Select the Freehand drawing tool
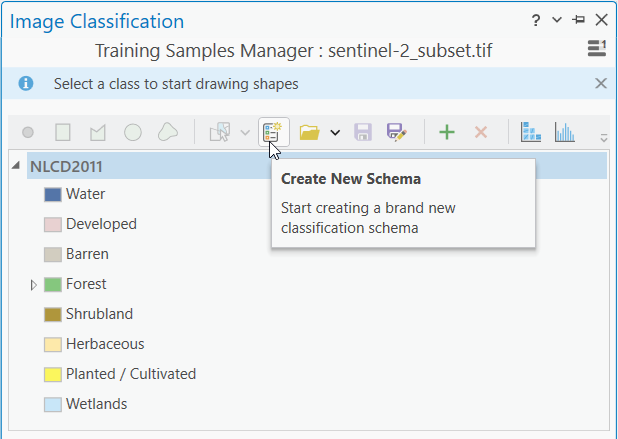Screen dimensions: 618x439 [168, 132]
